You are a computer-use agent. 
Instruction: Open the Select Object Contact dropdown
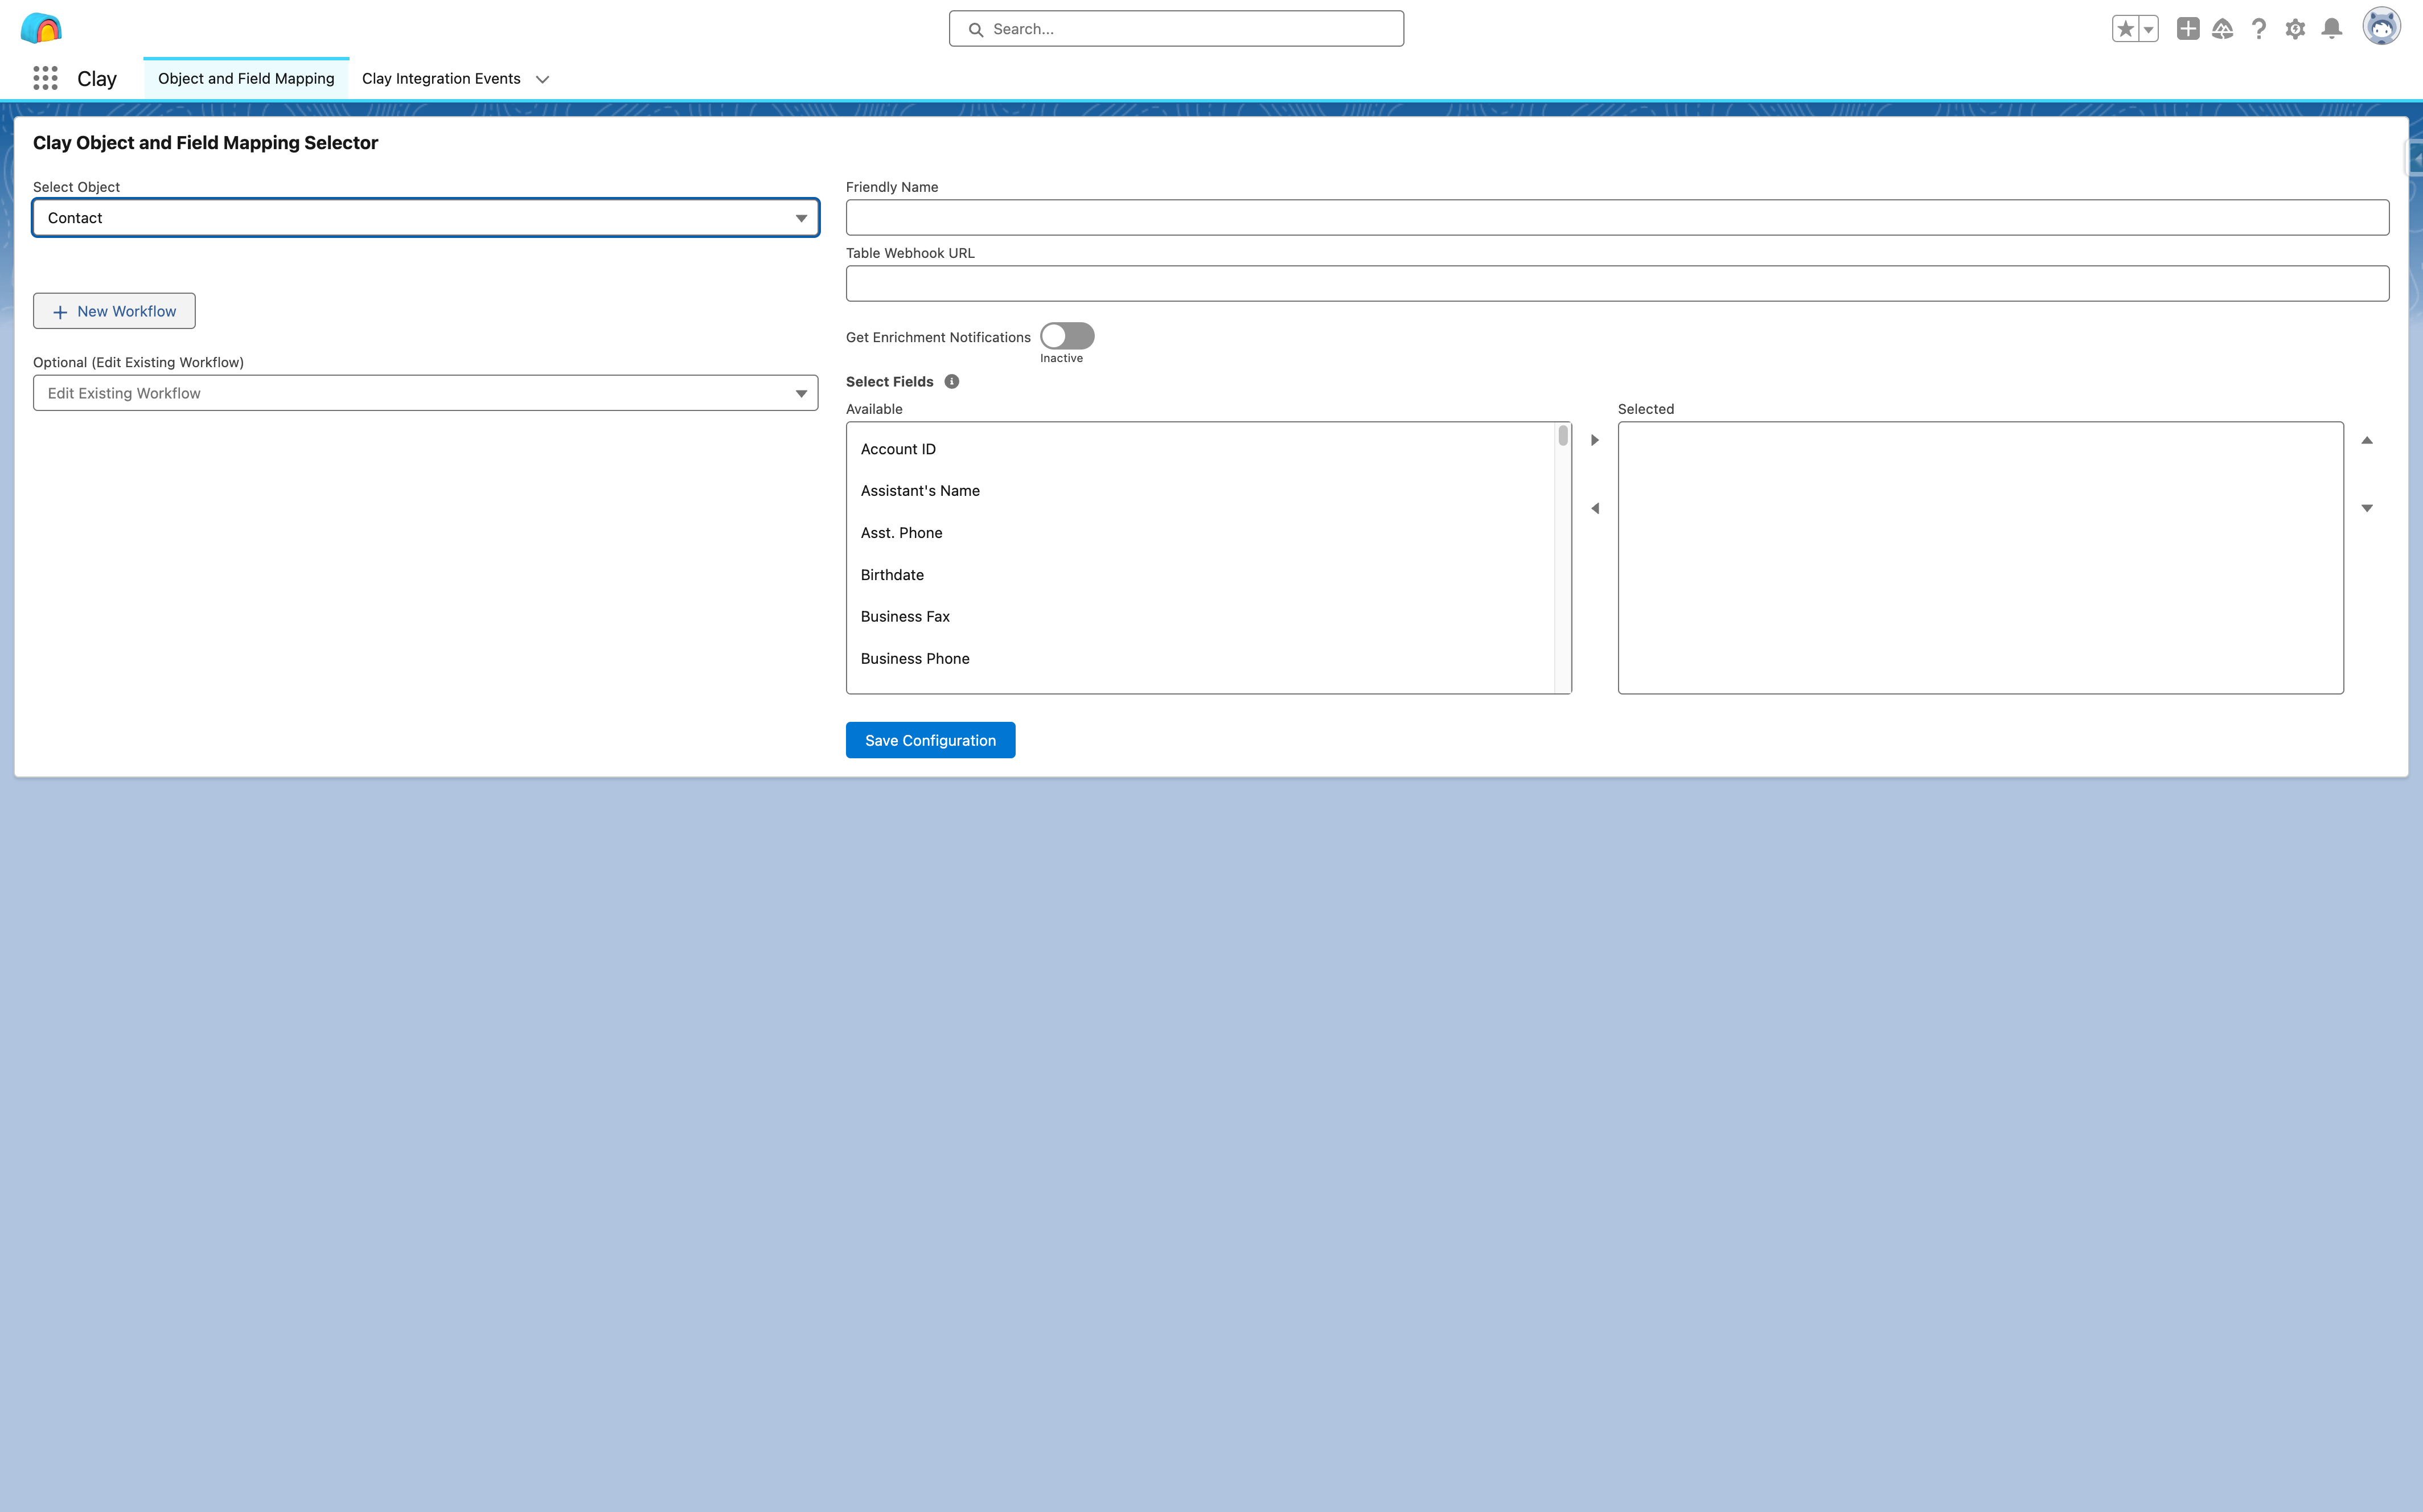[x=426, y=218]
